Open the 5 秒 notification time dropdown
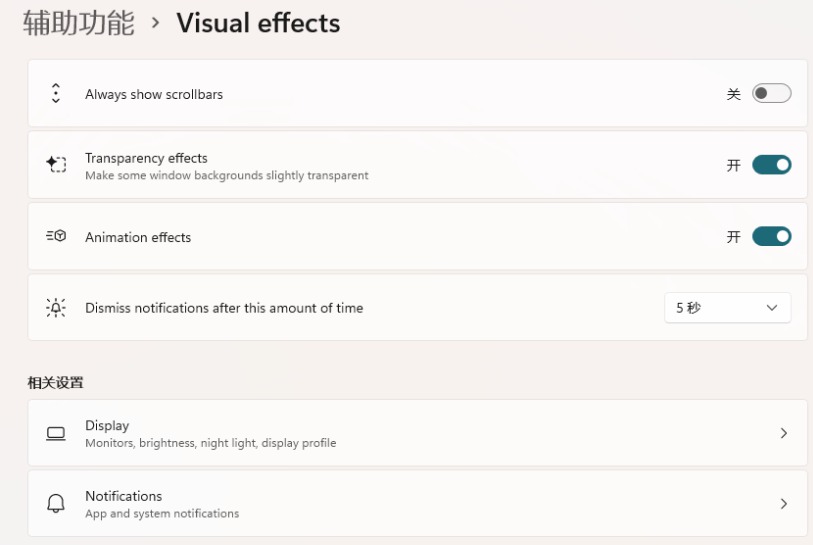Screen dimensions: 813x545 727,308
